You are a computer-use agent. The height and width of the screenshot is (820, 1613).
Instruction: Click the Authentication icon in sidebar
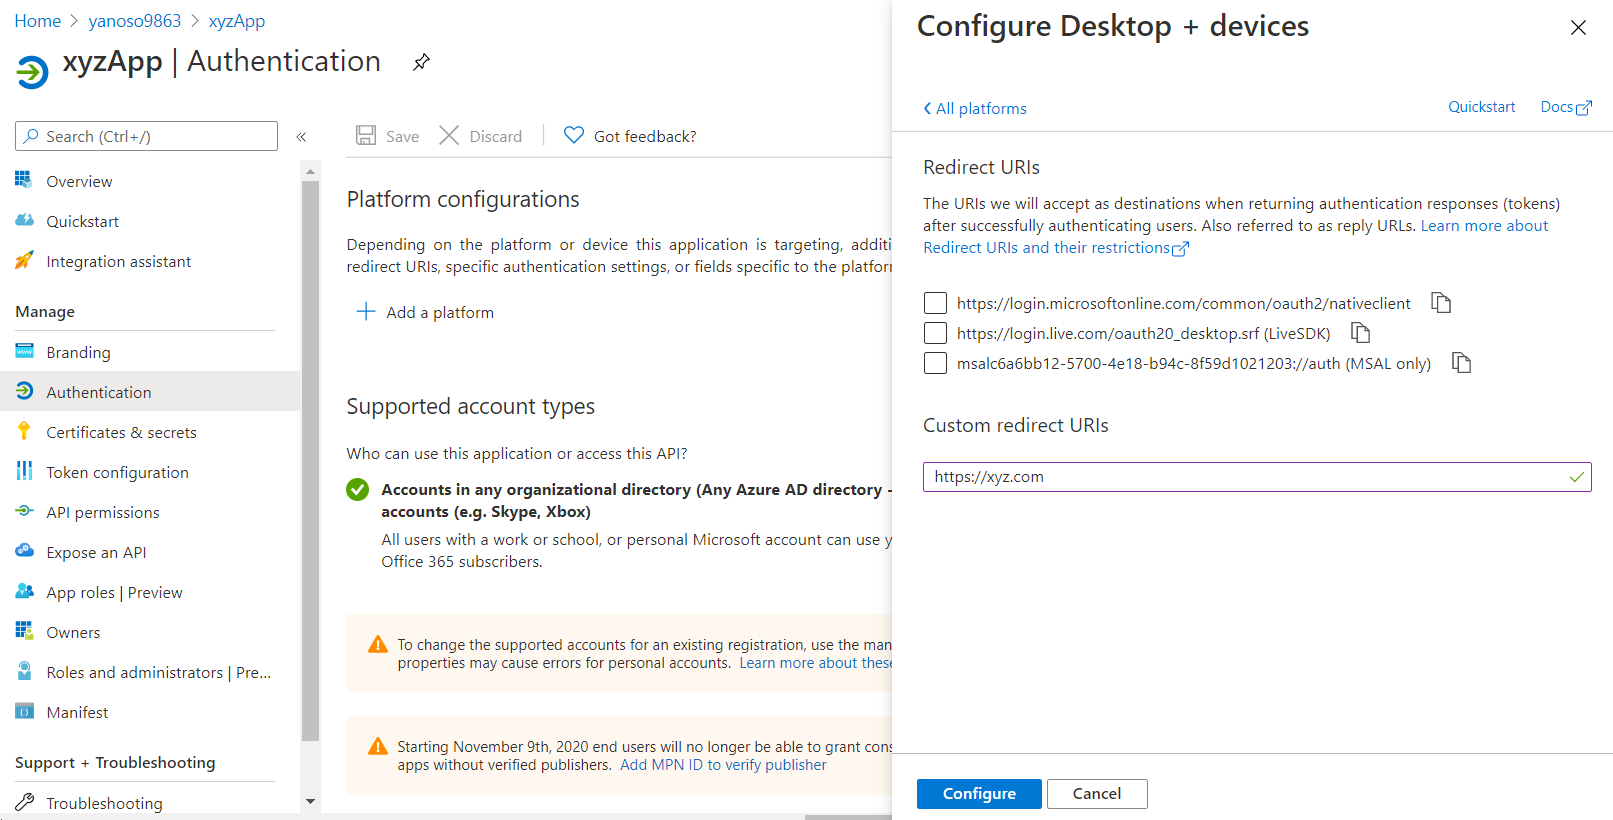point(24,391)
